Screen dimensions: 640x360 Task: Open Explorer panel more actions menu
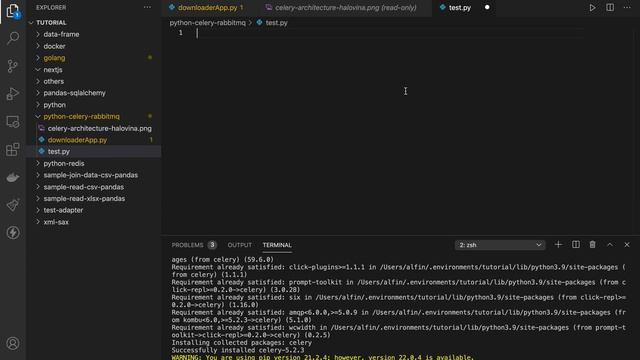pos(147,7)
